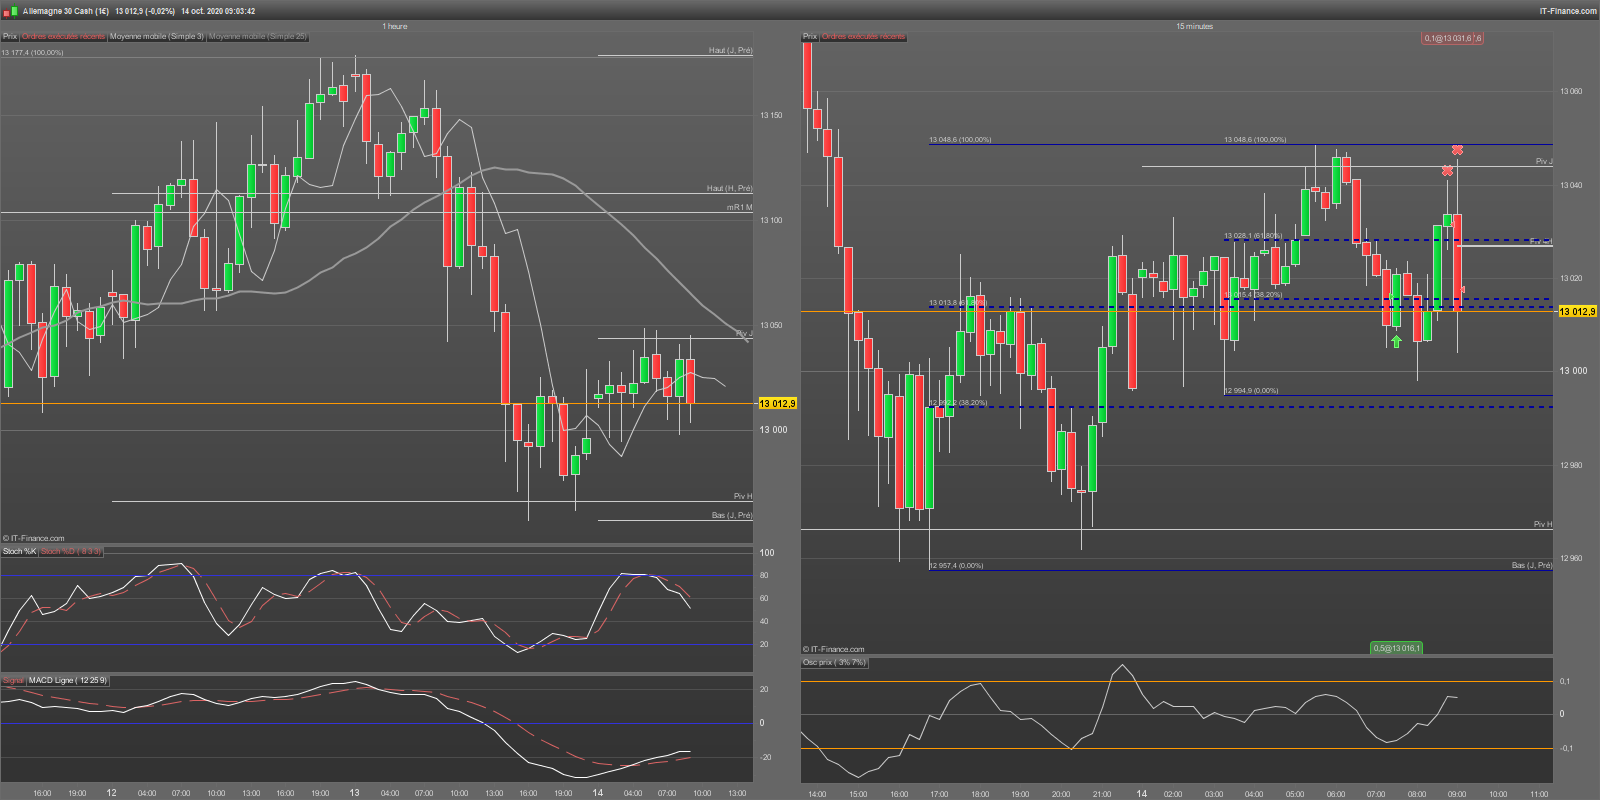Click the Haut (J, Pré) level label
The image size is (1600, 800).
[730, 50]
